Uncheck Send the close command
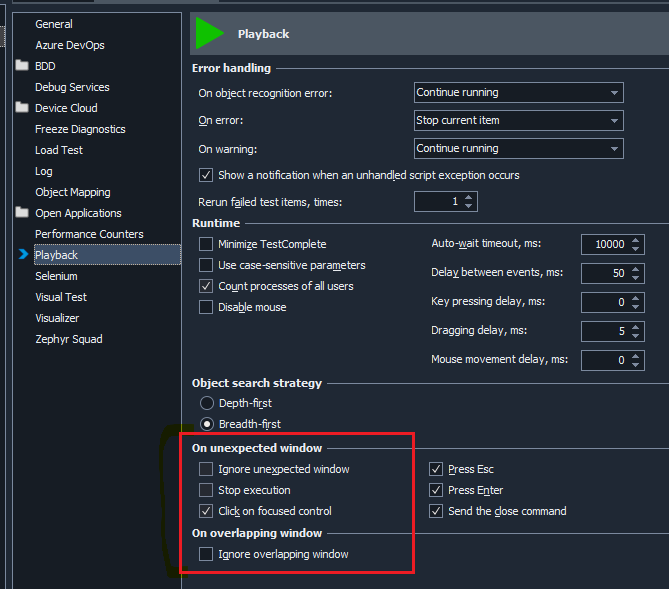Image resolution: width=669 pixels, height=589 pixels. point(436,511)
